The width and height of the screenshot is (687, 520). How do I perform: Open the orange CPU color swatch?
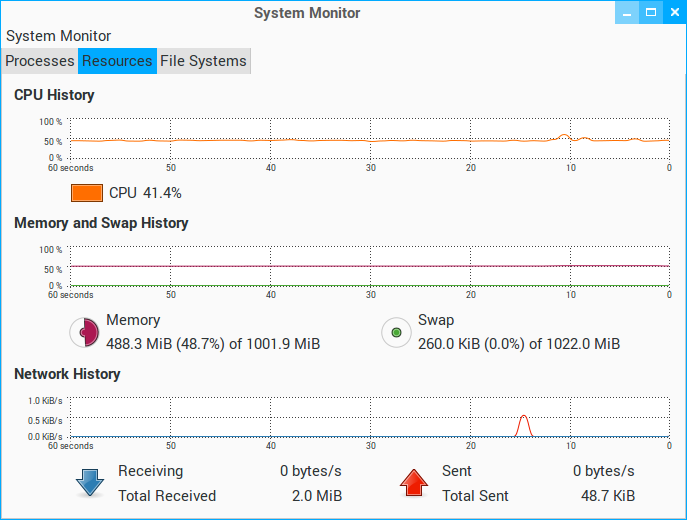click(x=87, y=193)
